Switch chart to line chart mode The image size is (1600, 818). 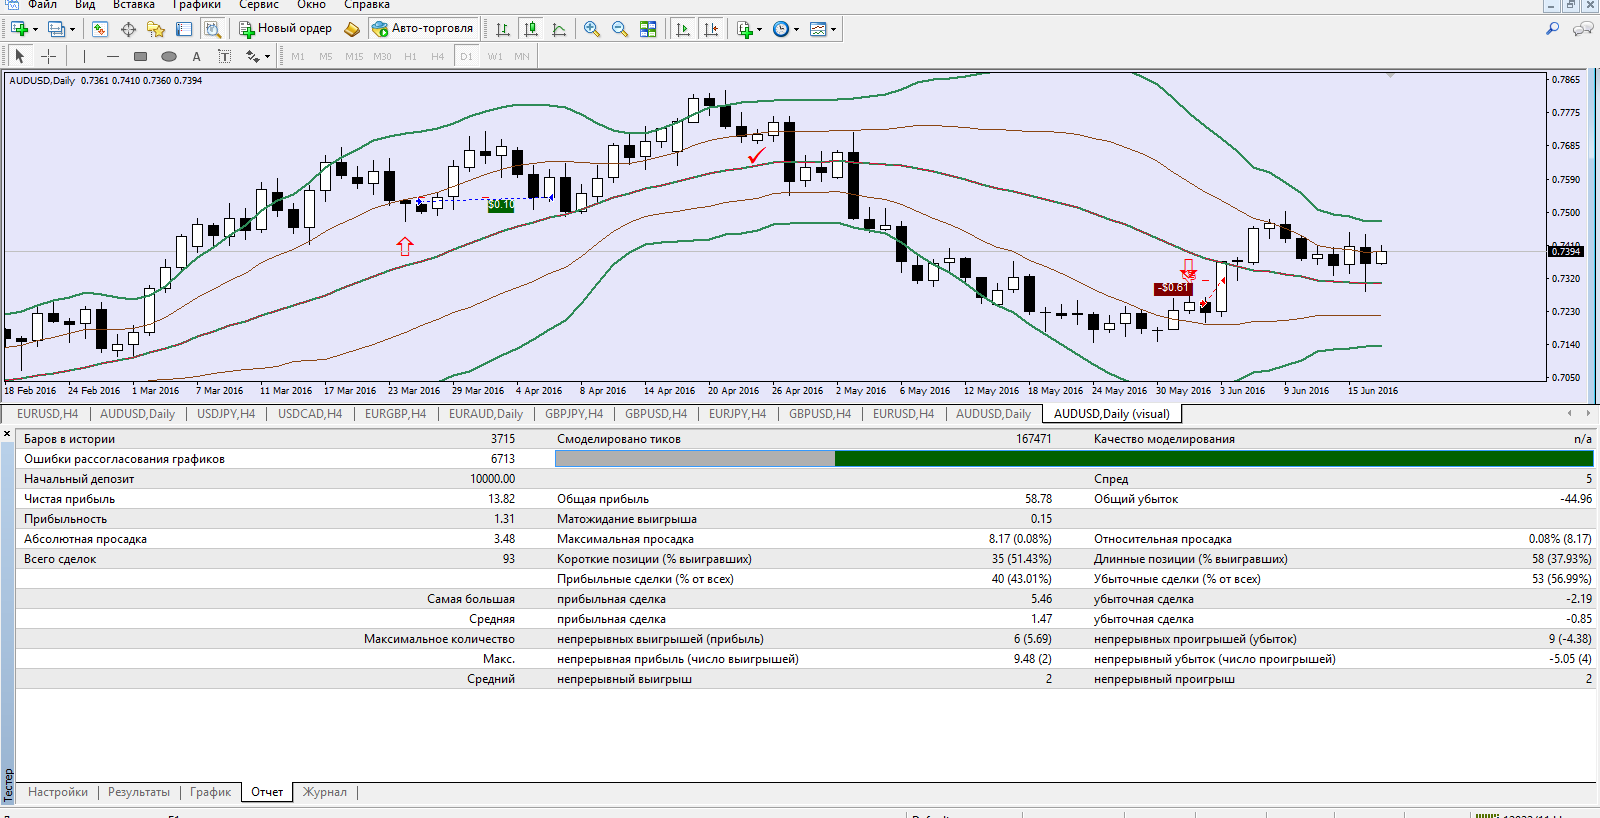[559, 29]
